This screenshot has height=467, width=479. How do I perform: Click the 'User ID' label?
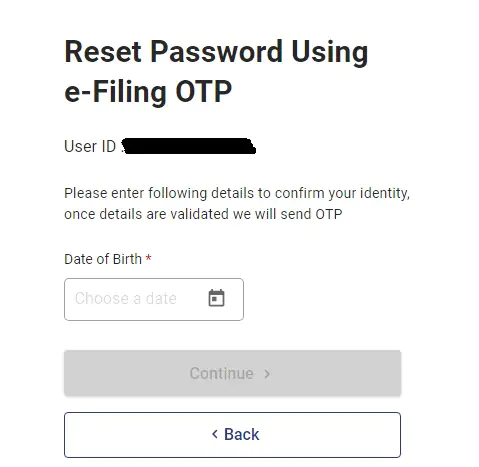click(90, 146)
